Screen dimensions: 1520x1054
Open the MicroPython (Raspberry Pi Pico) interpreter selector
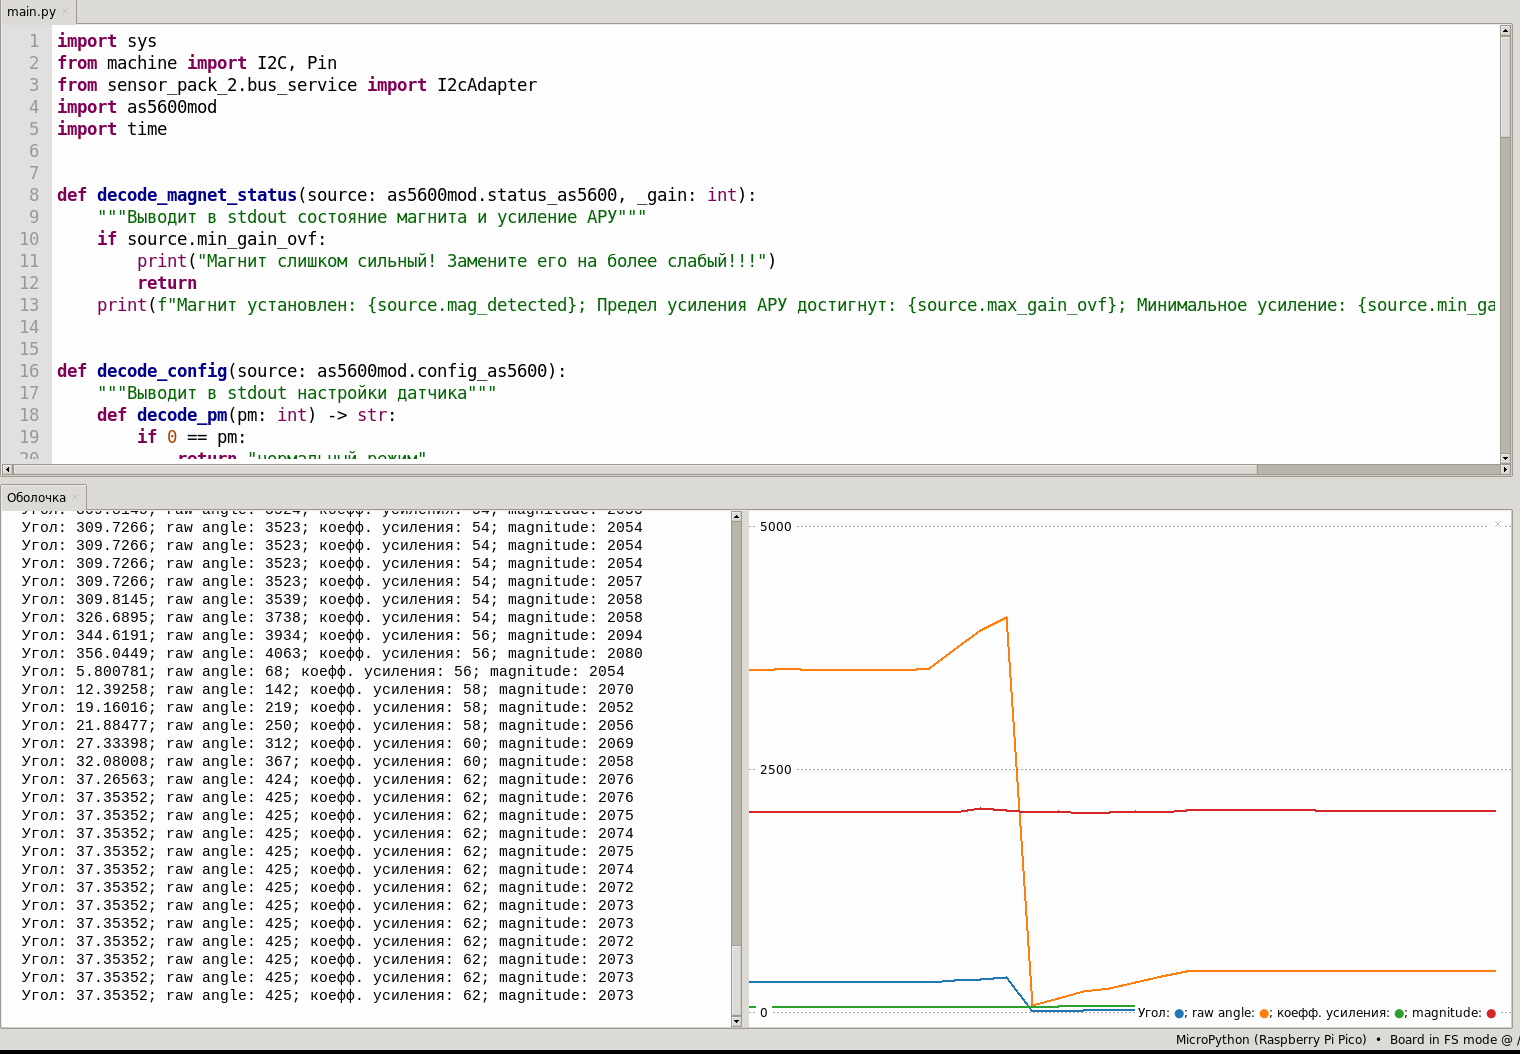click(1270, 1040)
